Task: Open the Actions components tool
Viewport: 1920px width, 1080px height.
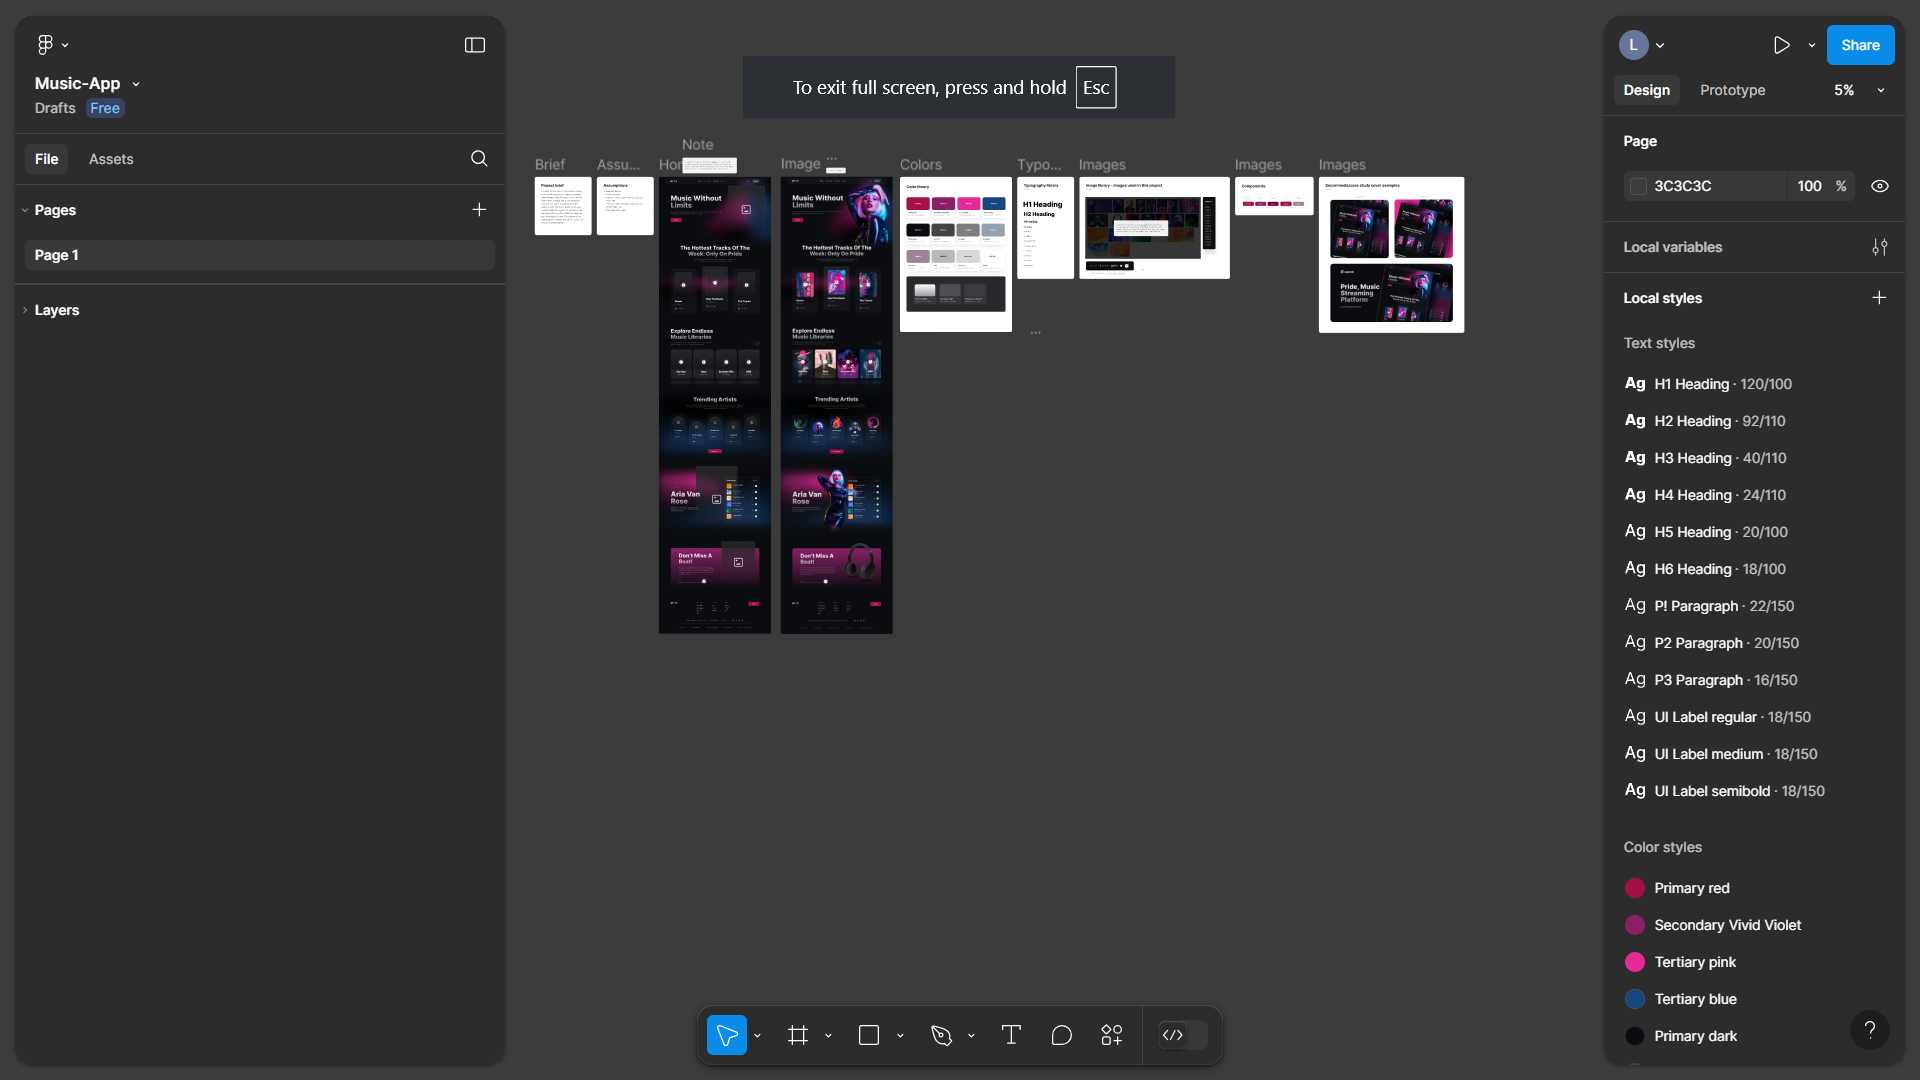Action: coord(1112,1036)
